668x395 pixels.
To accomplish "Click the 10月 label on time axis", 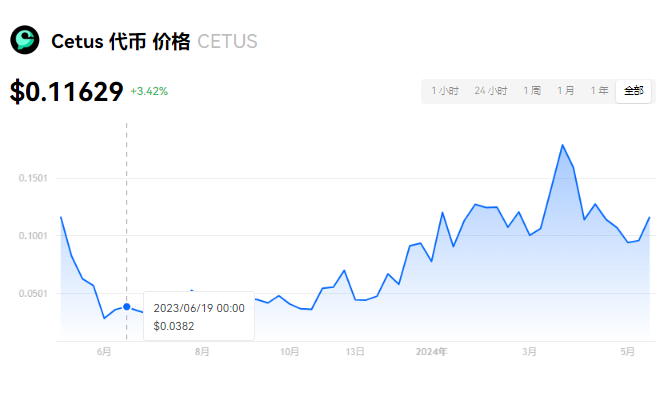I will point(290,352).
